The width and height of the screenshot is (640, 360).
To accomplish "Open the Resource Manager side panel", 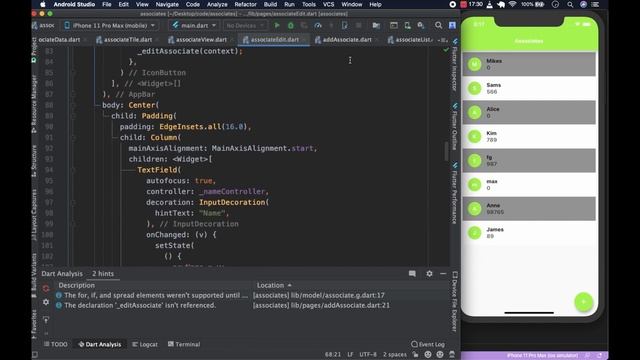I will 35,104.
